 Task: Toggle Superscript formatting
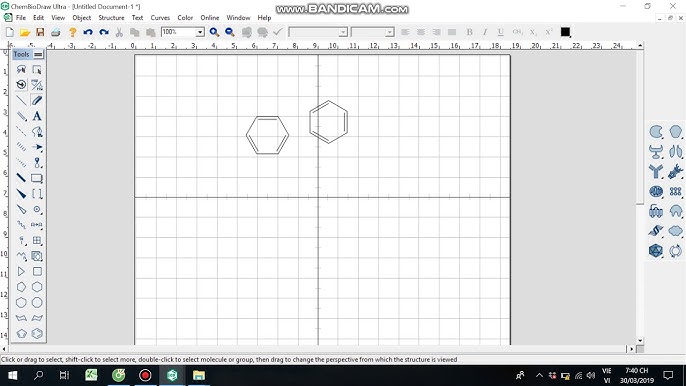pyautogui.click(x=549, y=32)
